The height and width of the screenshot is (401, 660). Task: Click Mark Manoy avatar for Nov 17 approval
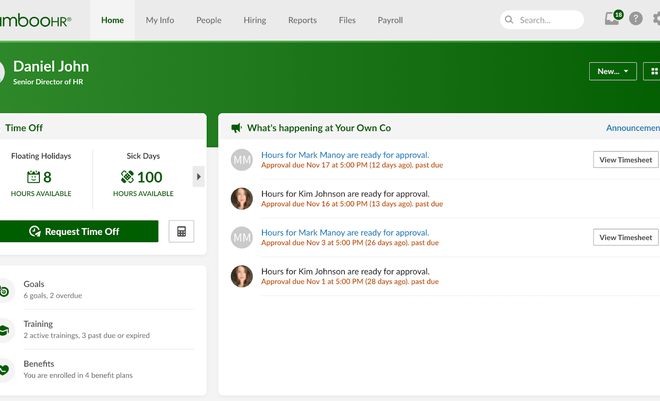(242, 160)
